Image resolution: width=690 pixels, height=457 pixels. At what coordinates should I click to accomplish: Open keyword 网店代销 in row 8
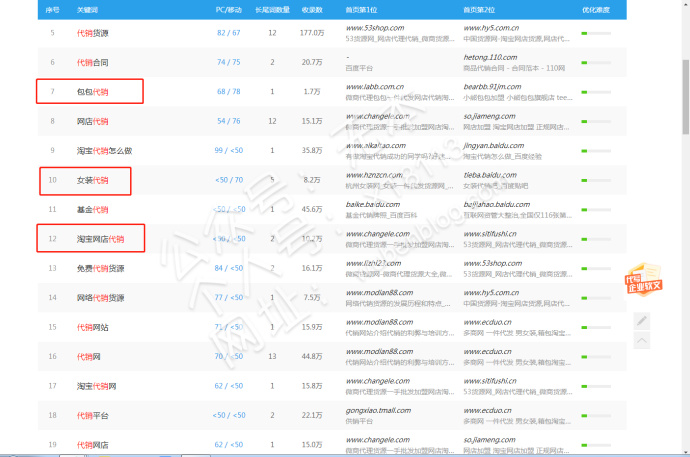92,121
